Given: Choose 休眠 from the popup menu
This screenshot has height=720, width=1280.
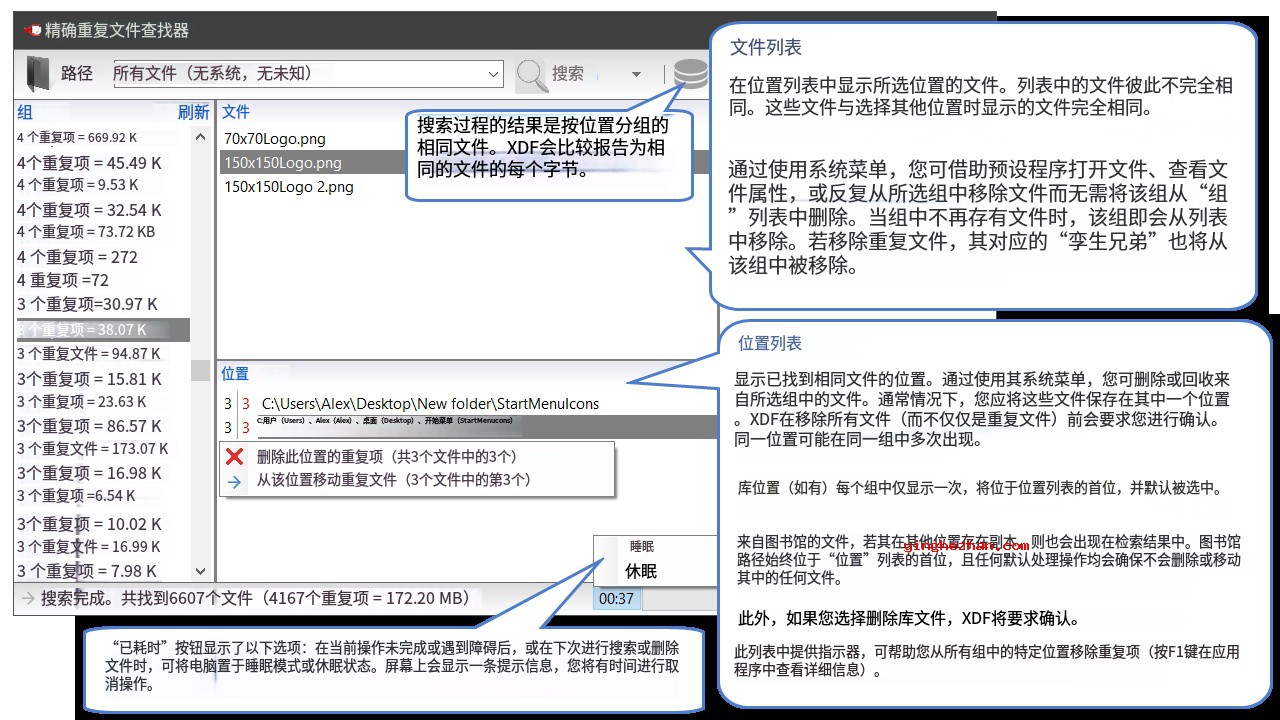Looking at the screenshot, I should pos(641,572).
